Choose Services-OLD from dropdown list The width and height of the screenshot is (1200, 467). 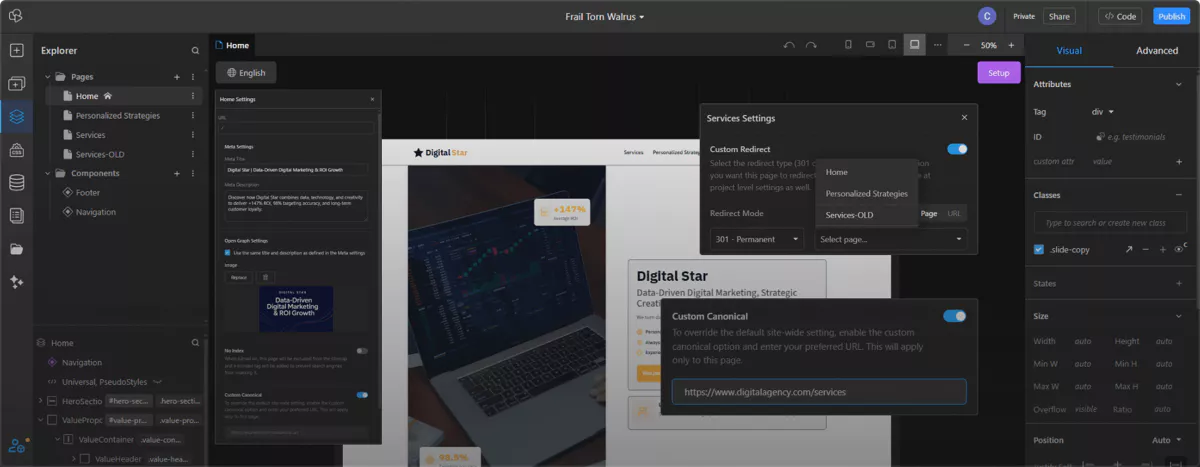[866, 215]
